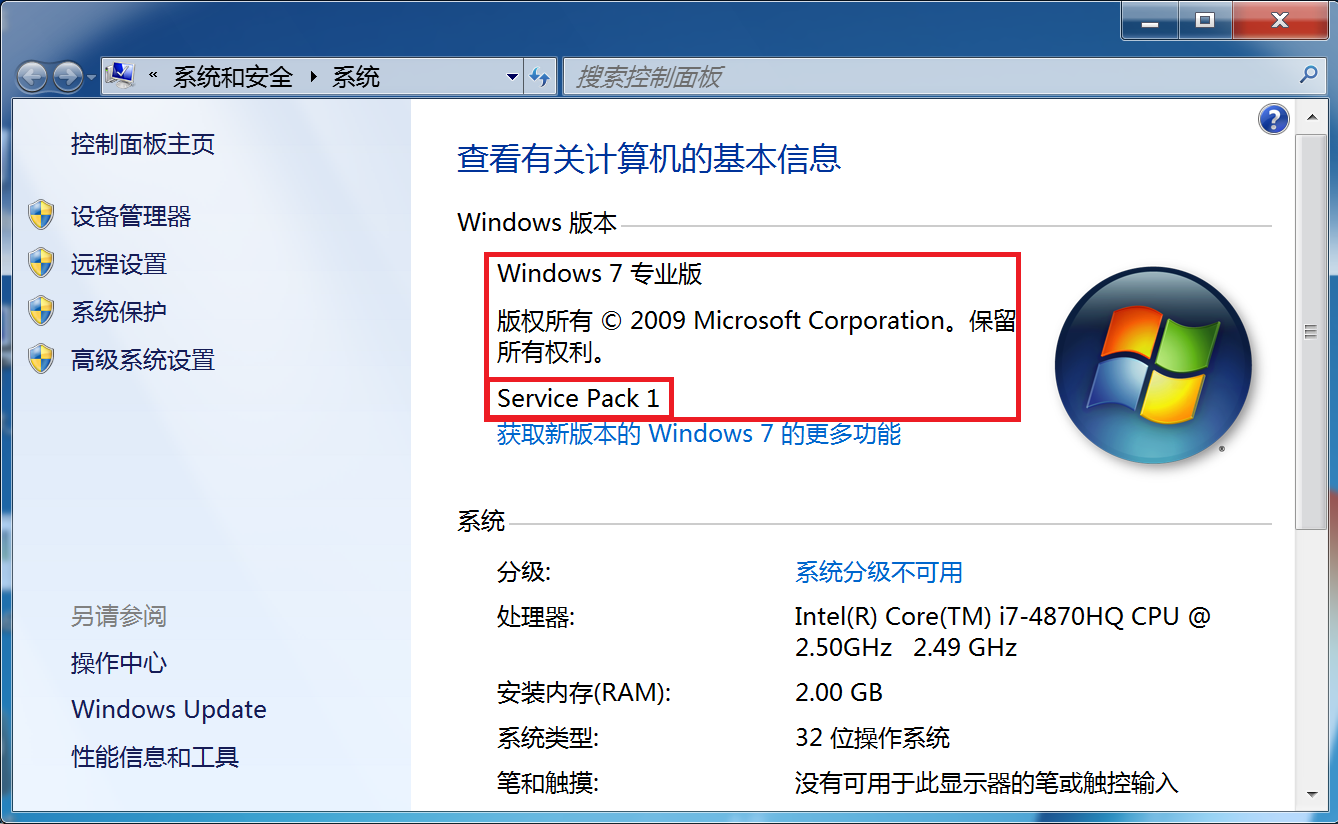Click the vertical scrollbar thumb

pyautogui.click(x=1312, y=331)
